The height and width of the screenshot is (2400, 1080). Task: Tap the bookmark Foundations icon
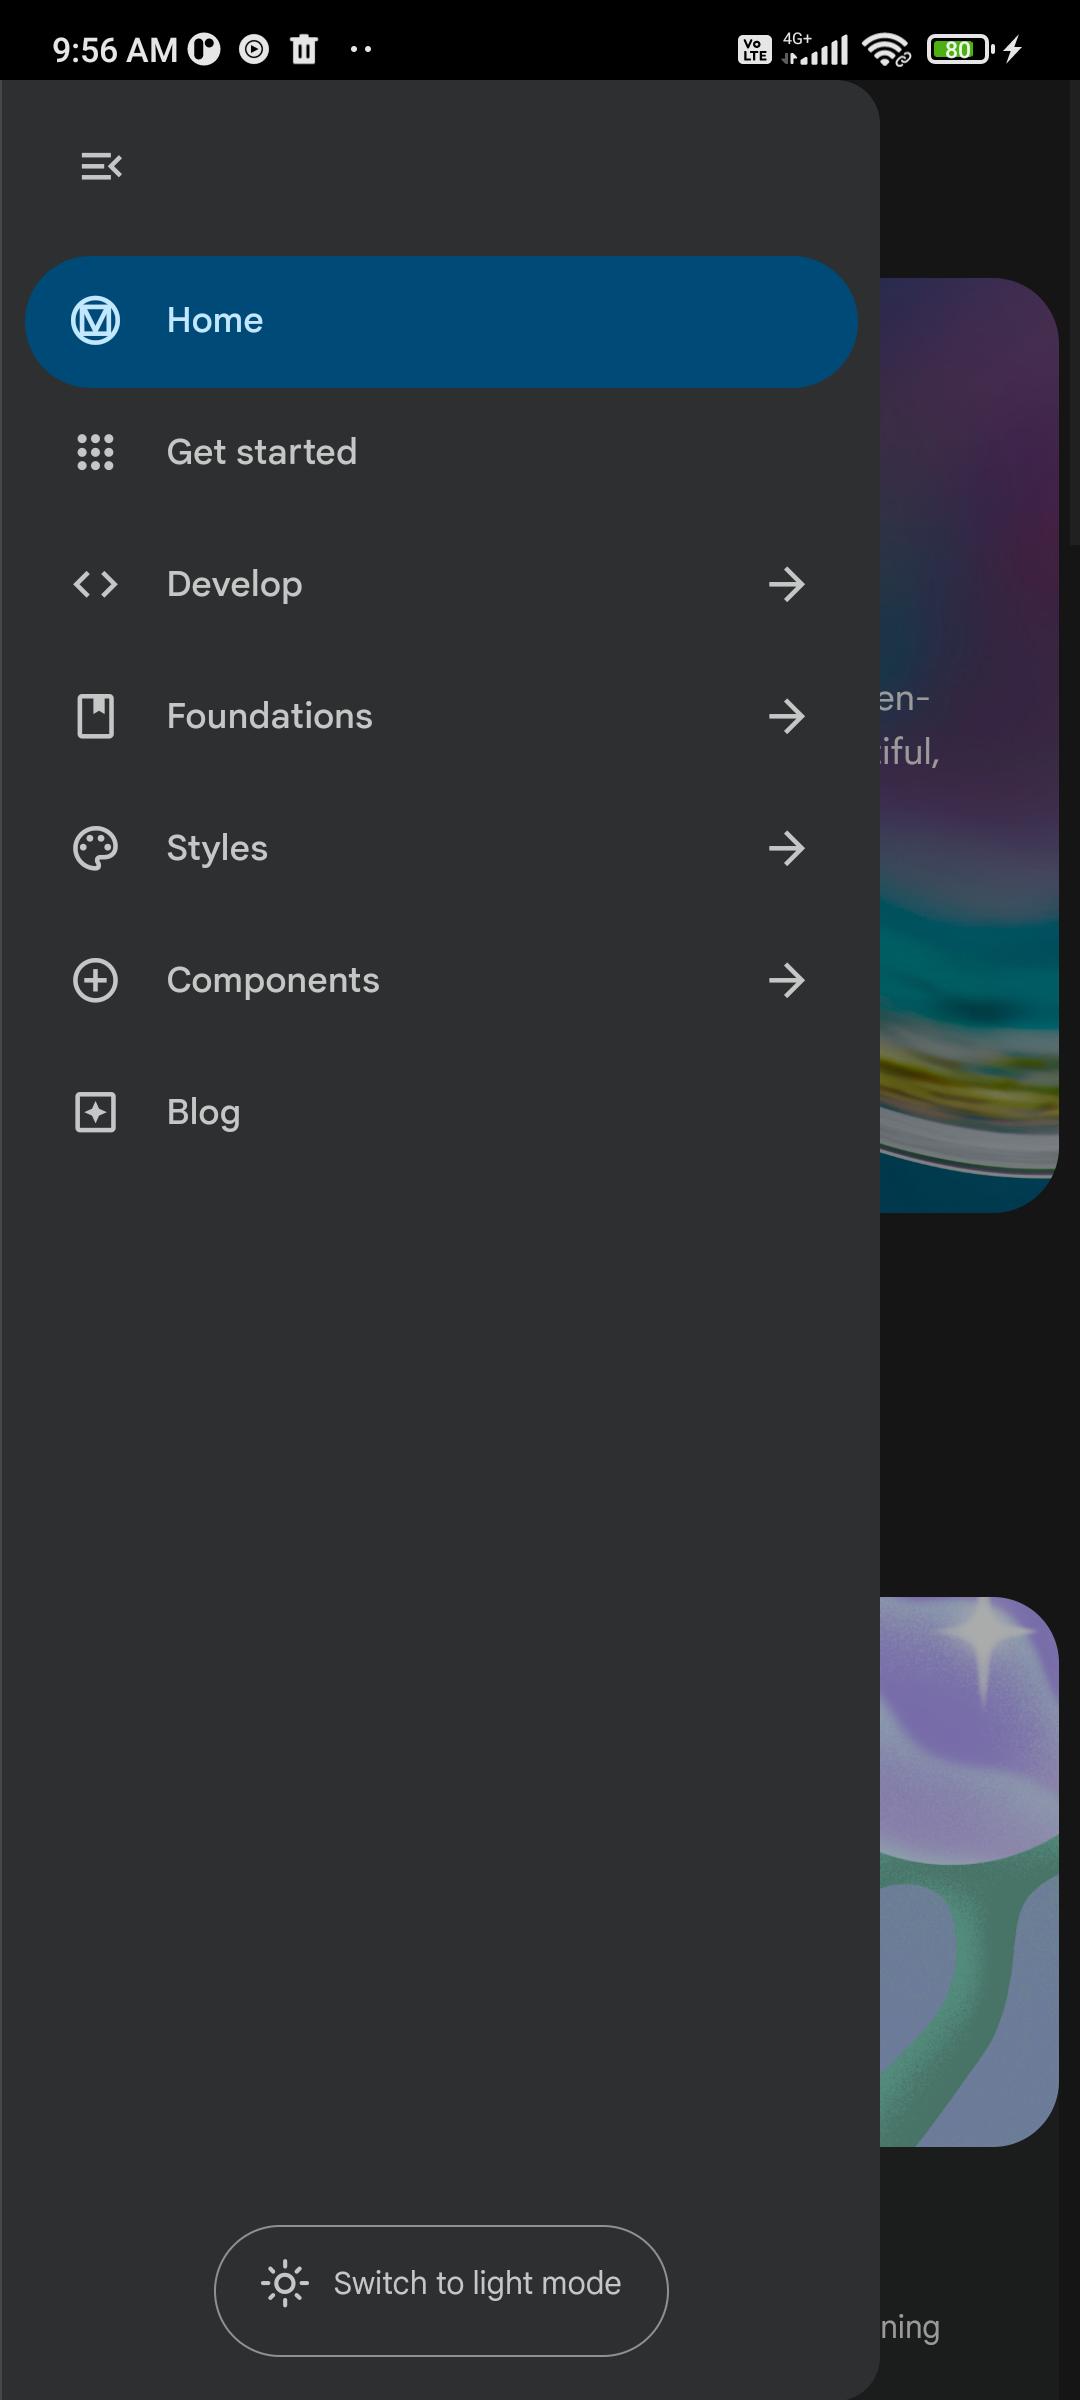pos(96,716)
